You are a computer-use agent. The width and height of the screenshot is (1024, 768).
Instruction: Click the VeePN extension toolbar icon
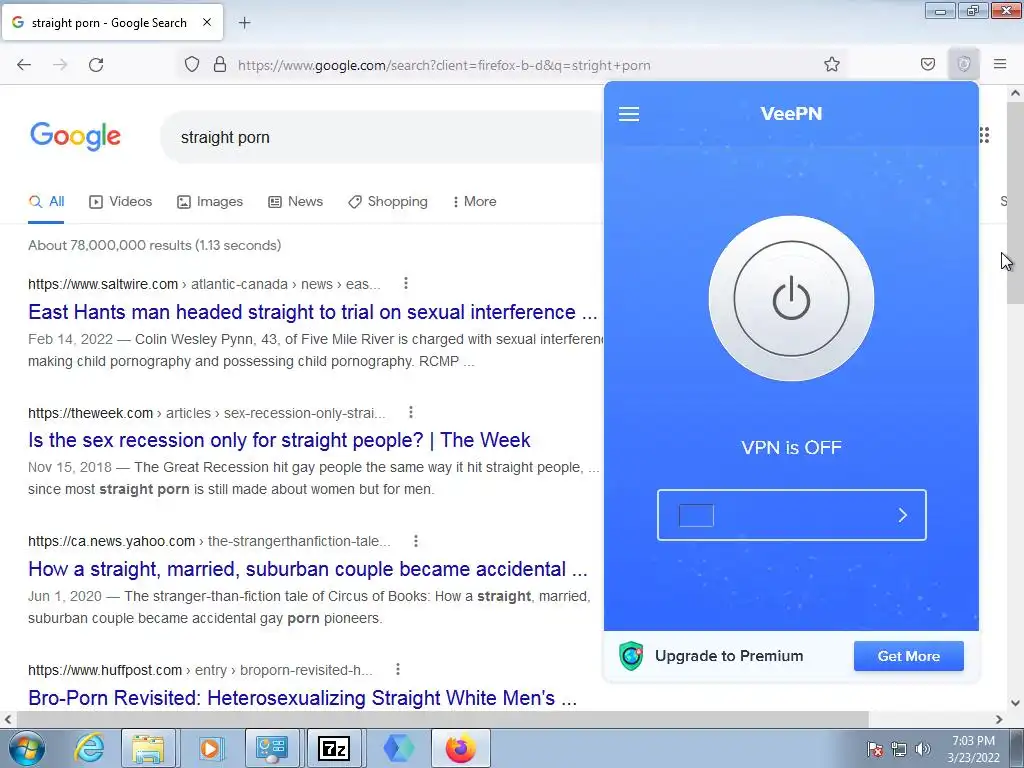[963, 64]
